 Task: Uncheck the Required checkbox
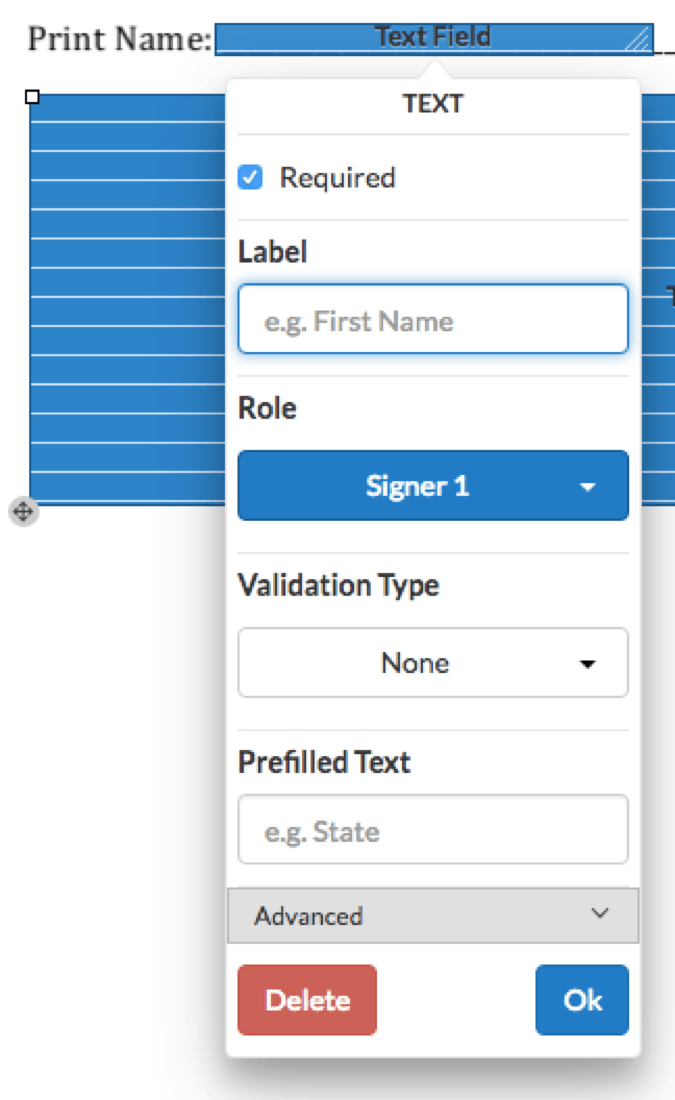point(250,178)
